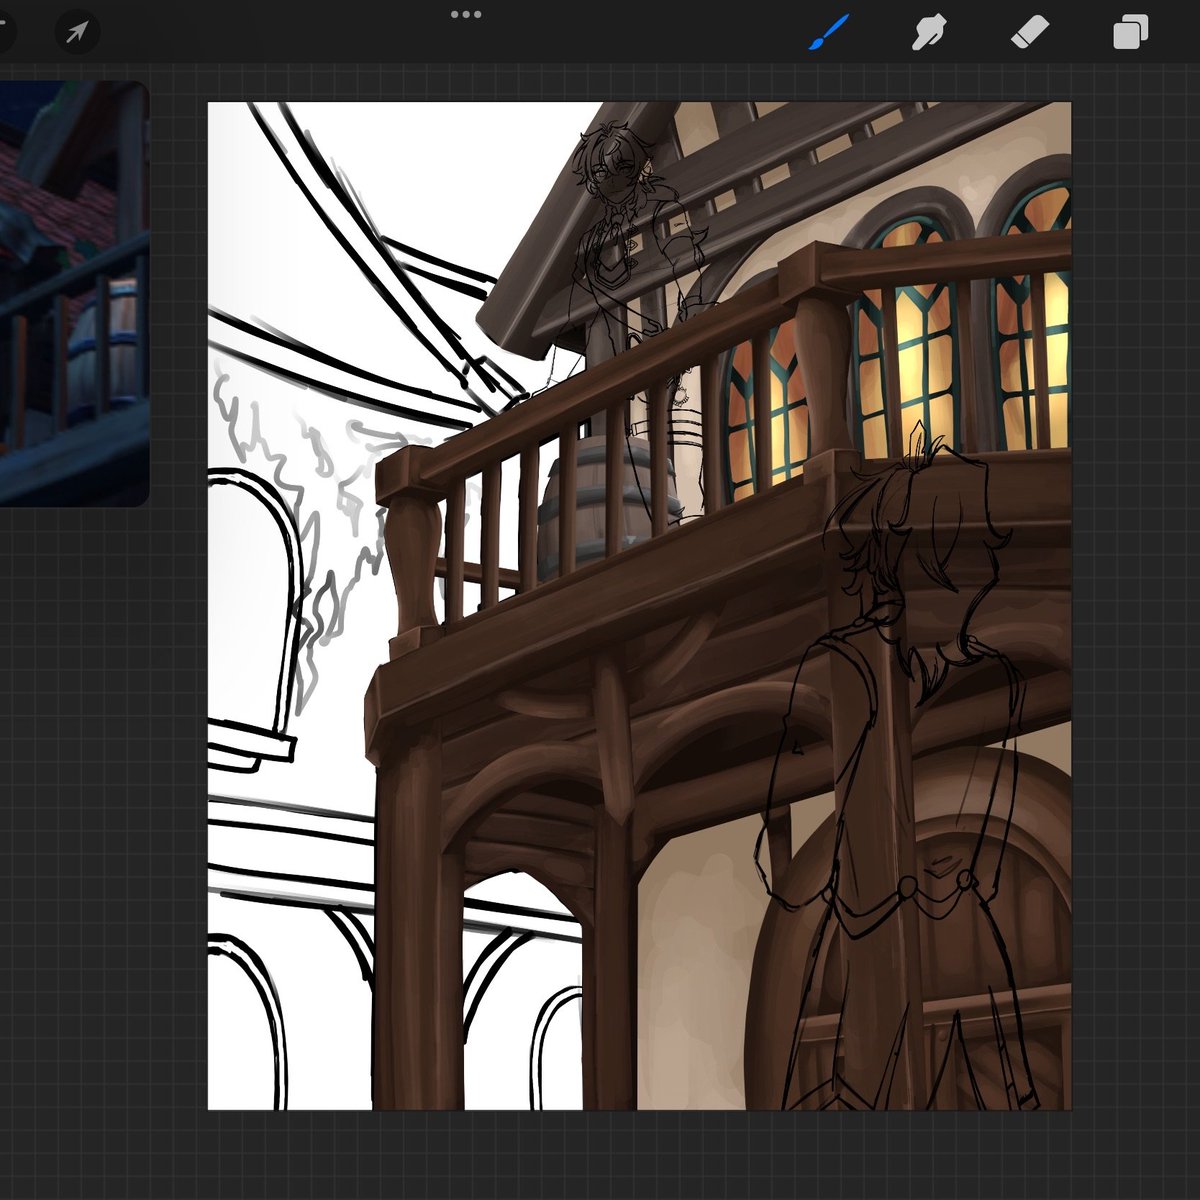Screen dimensions: 1200x1200
Task: Tap the Smudge icon to open smudge brushes
Action: pyautogui.click(x=931, y=32)
